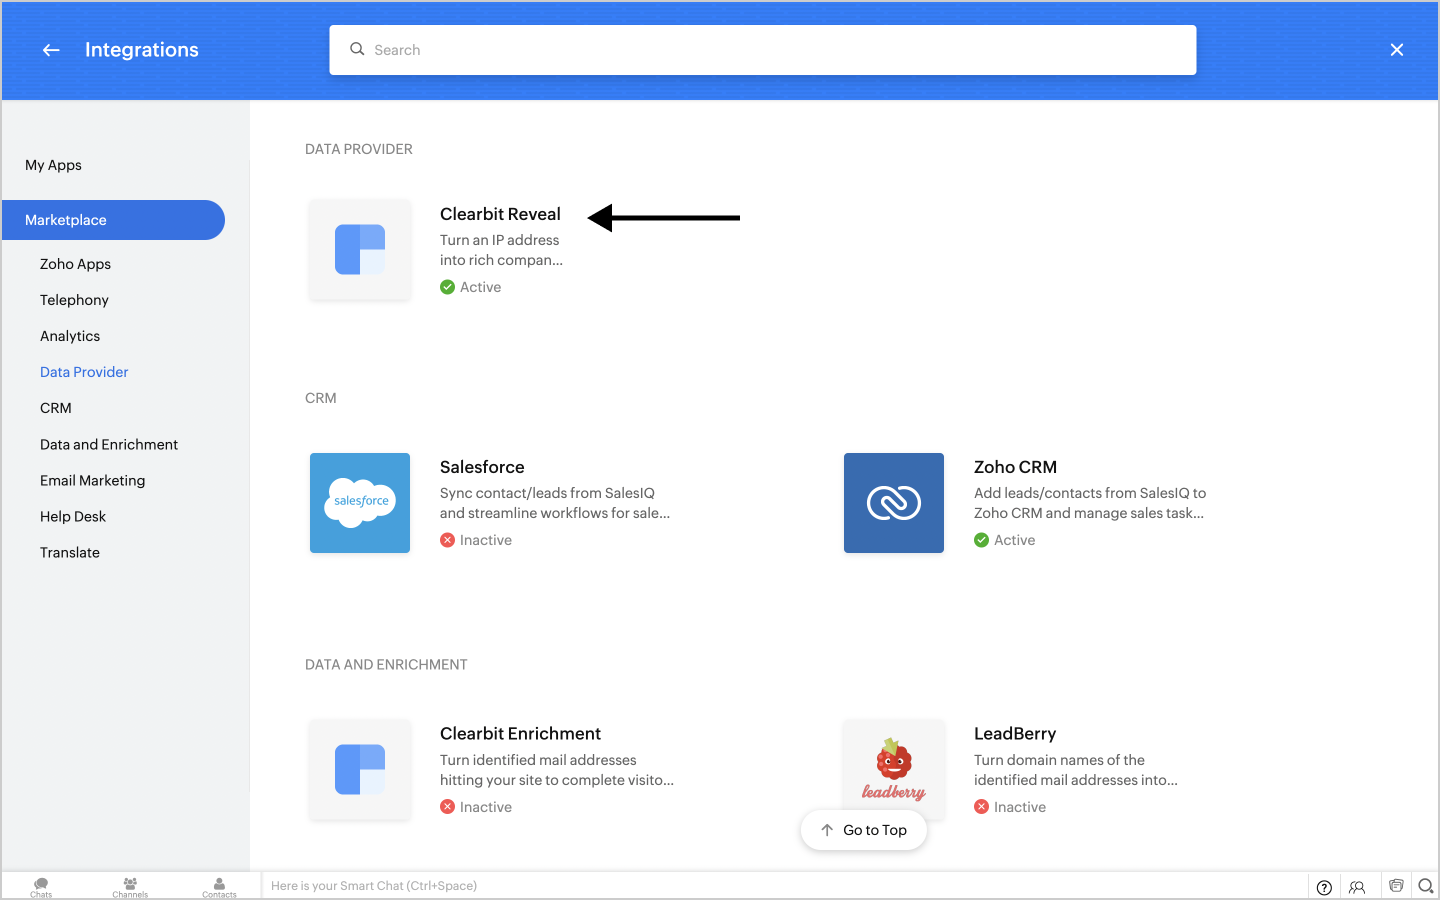Open My Apps in the sidebar

(x=54, y=165)
